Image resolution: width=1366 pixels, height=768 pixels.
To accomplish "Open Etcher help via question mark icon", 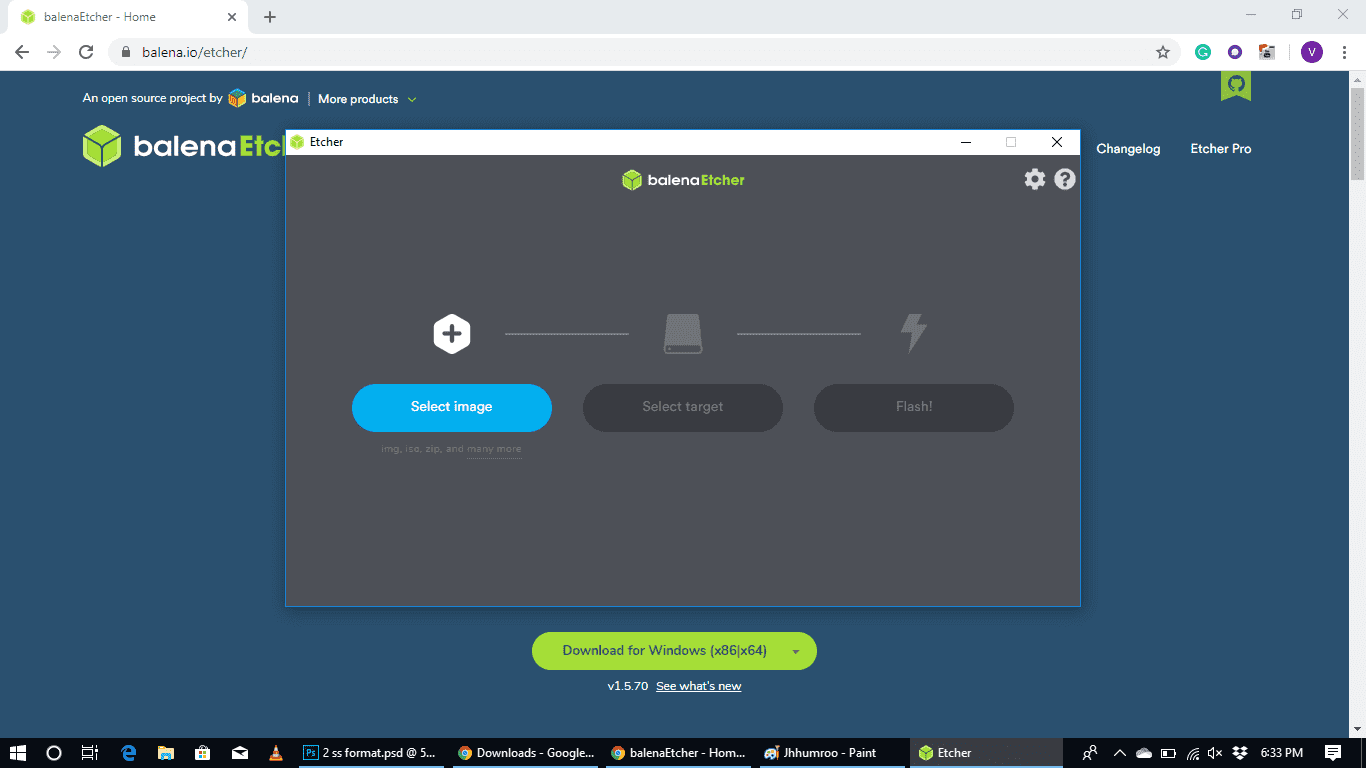I will [1064, 179].
